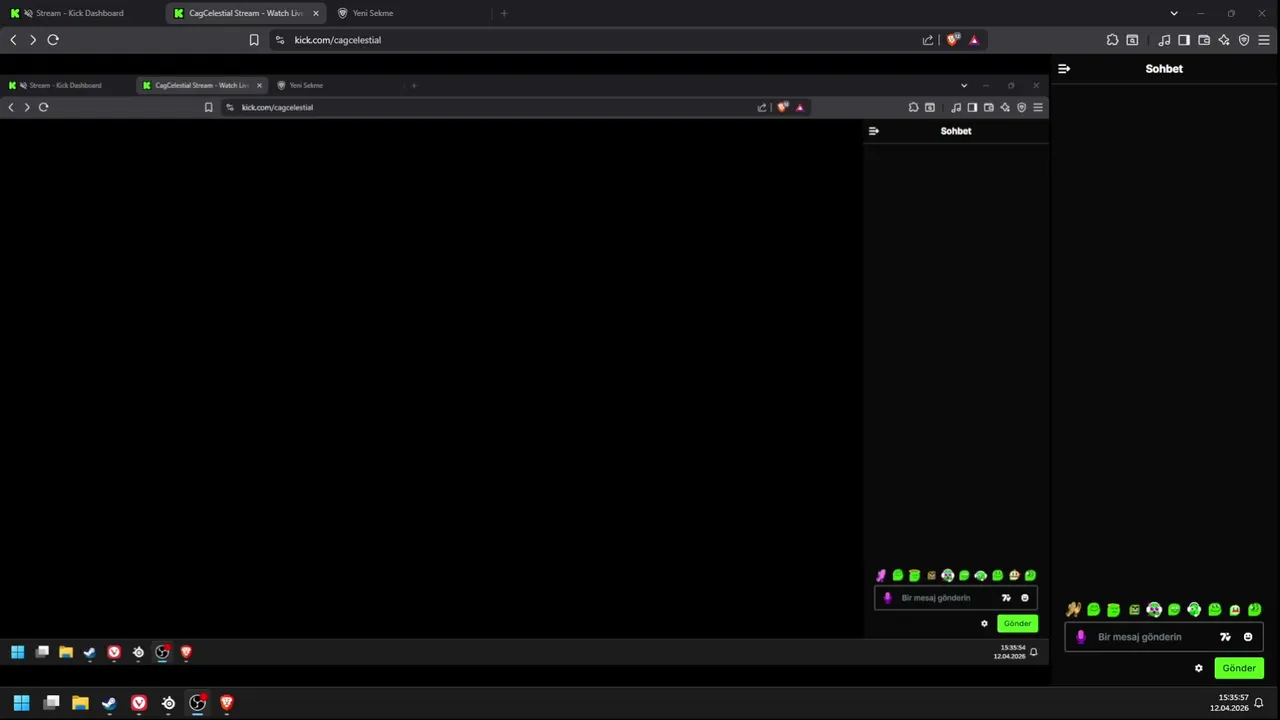This screenshot has height=720, width=1280.
Task: Open Task View on the taskbar
Action: point(52,703)
